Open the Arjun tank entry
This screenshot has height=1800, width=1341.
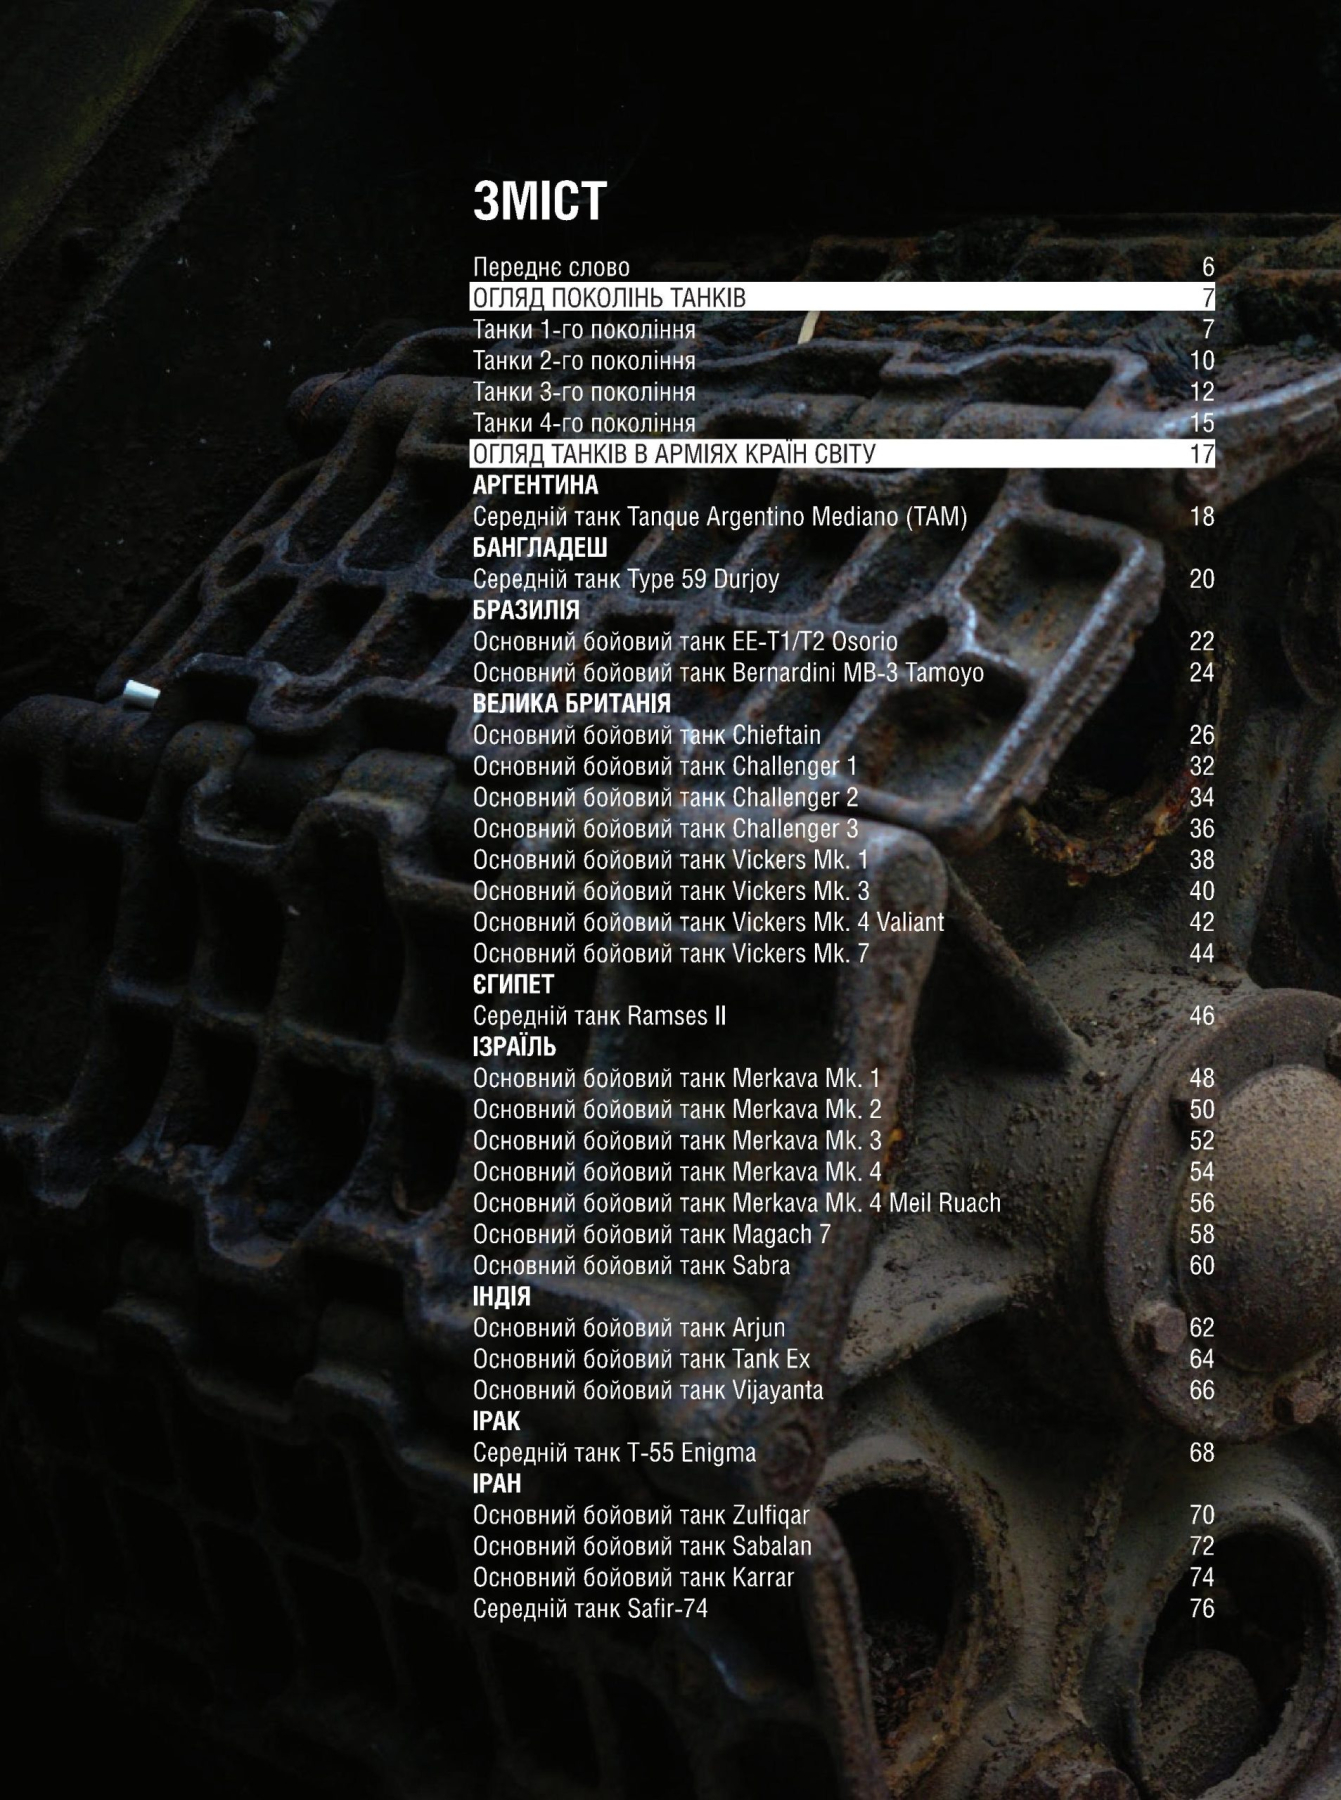point(628,1328)
